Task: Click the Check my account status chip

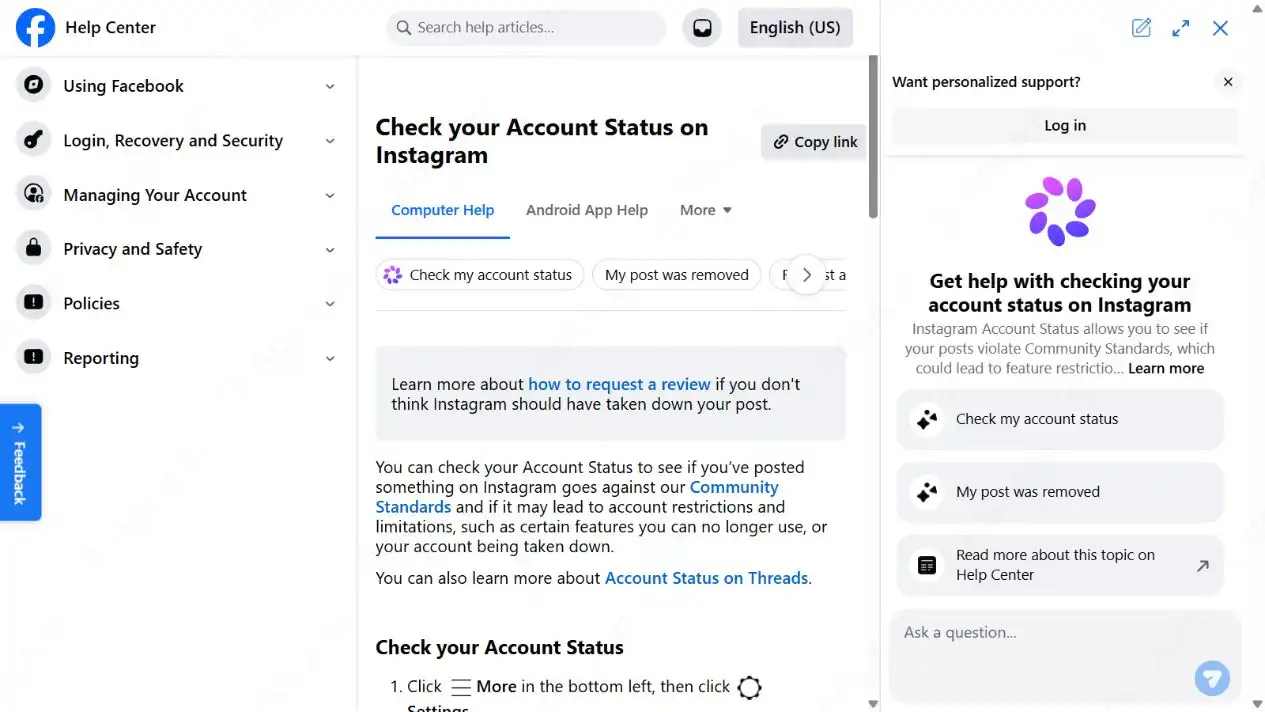Action: (479, 275)
